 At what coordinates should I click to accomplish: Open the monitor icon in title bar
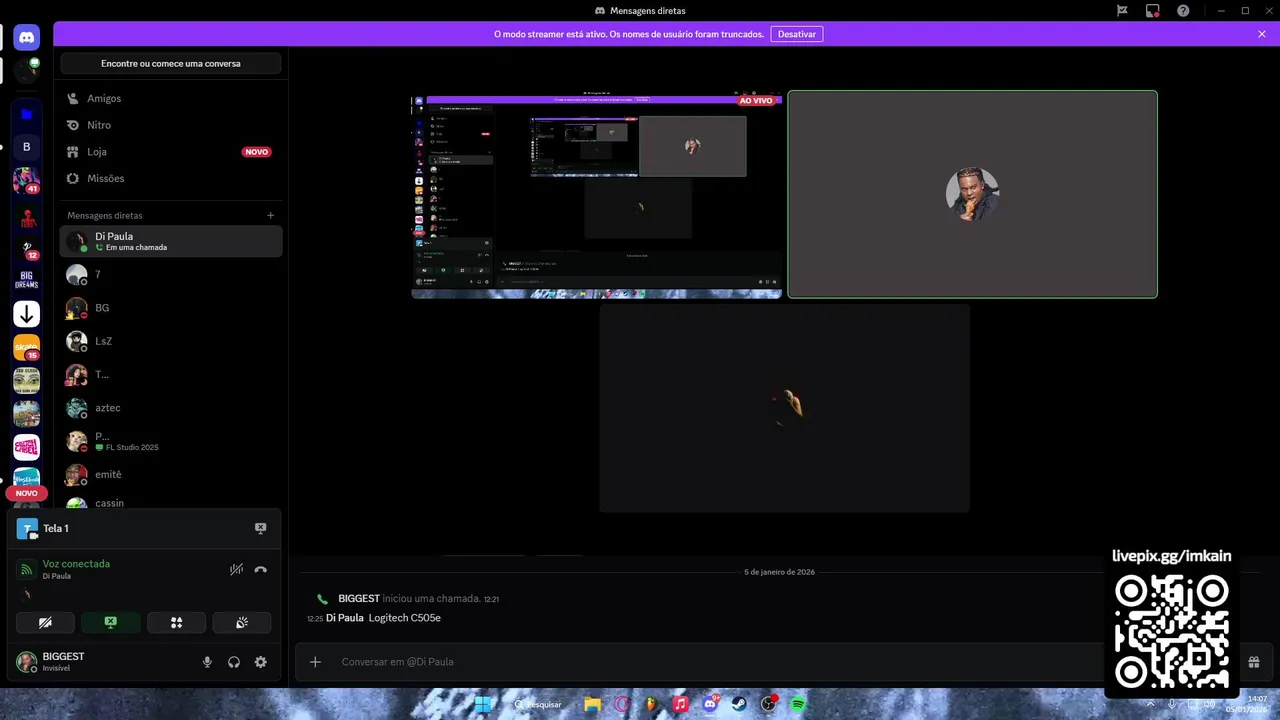[1153, 10]
